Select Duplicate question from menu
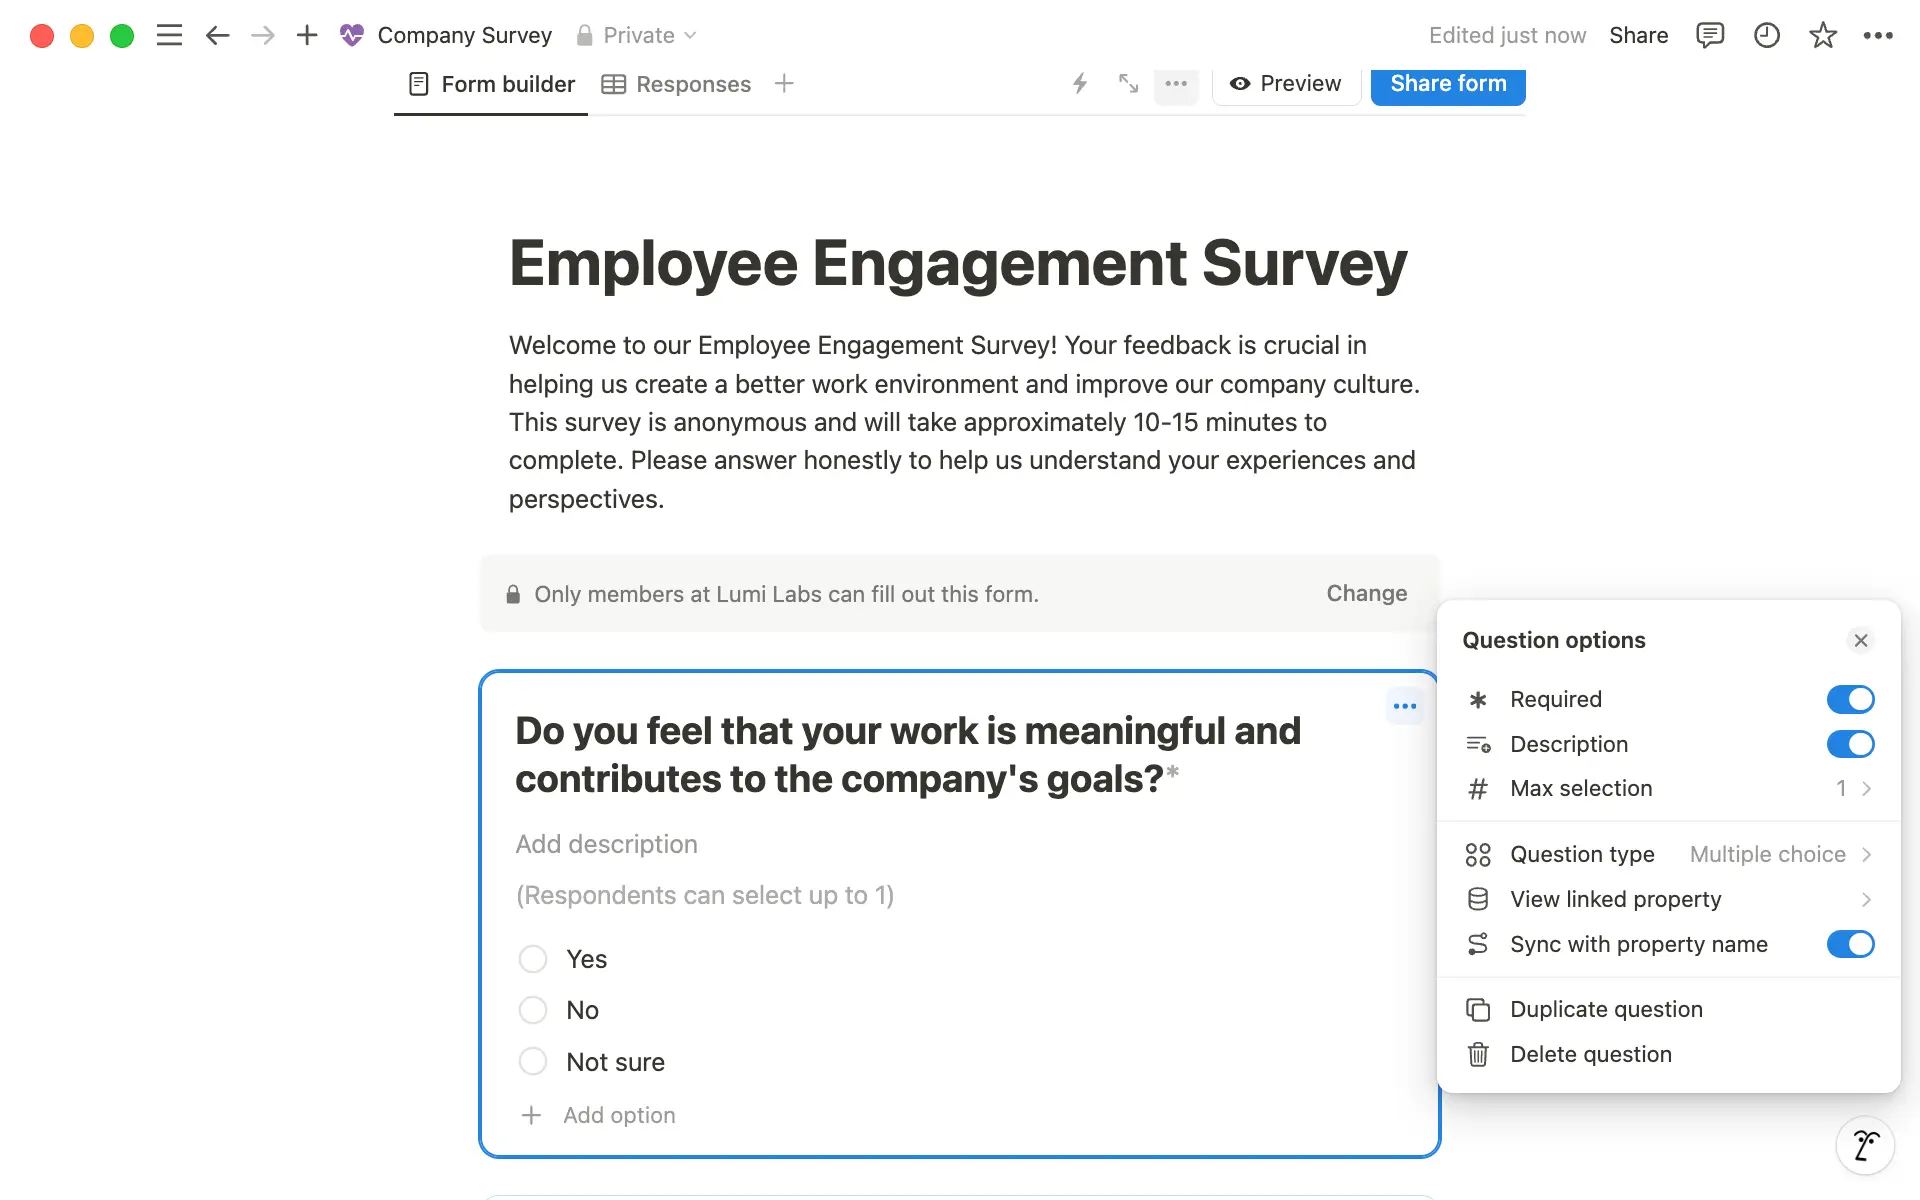The image size is (1920, 1200). [1606, 1009]
